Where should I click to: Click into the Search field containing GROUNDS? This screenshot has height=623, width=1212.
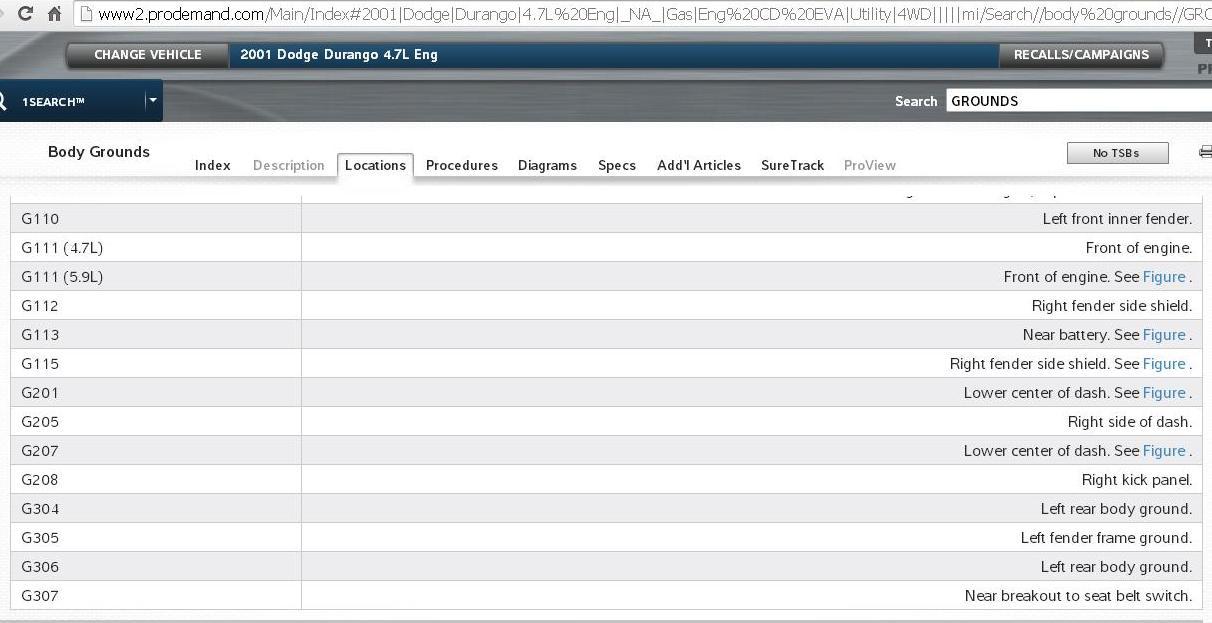click(1079, 101)
